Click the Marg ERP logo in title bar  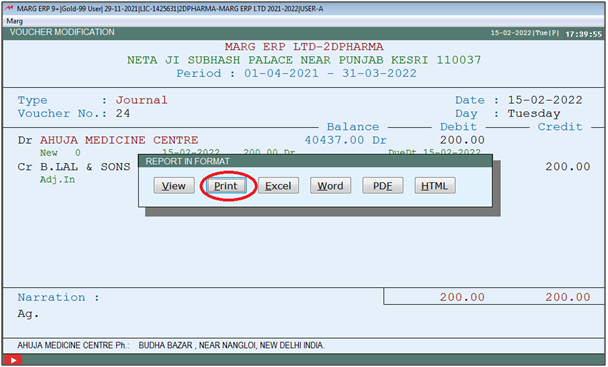point(9,8)
